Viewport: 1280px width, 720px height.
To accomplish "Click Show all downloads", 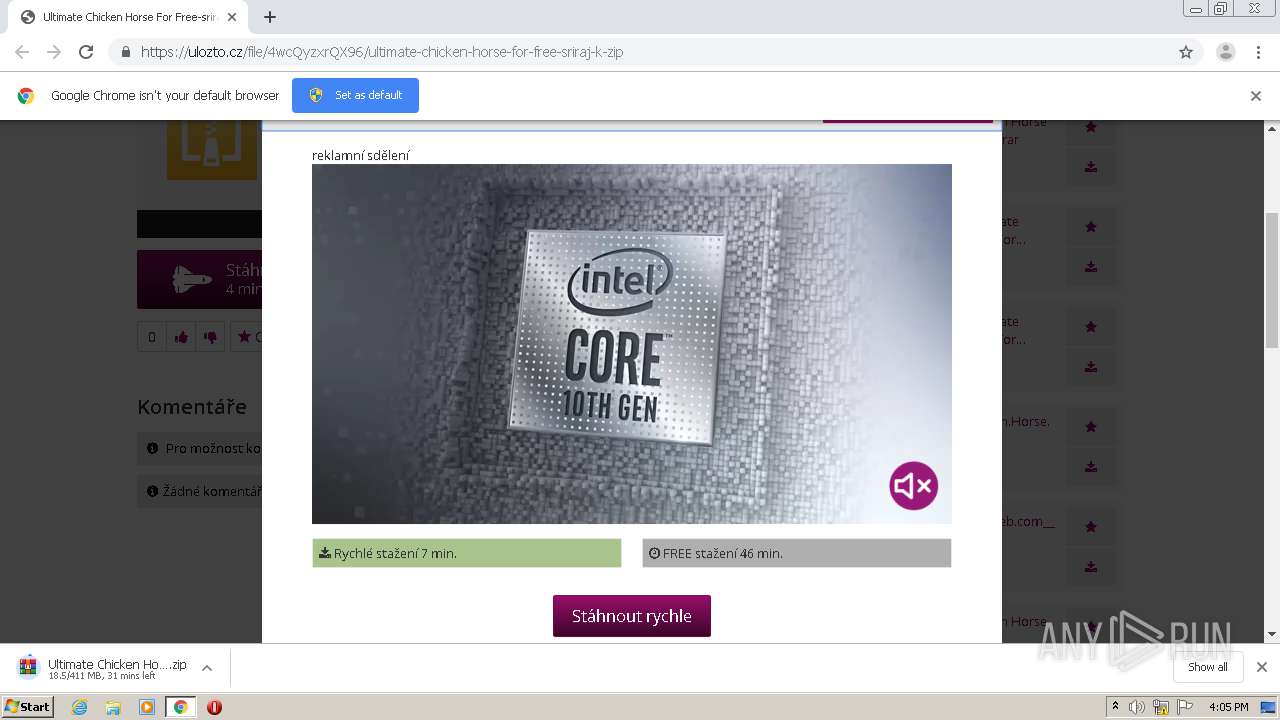I will 1208,667.
